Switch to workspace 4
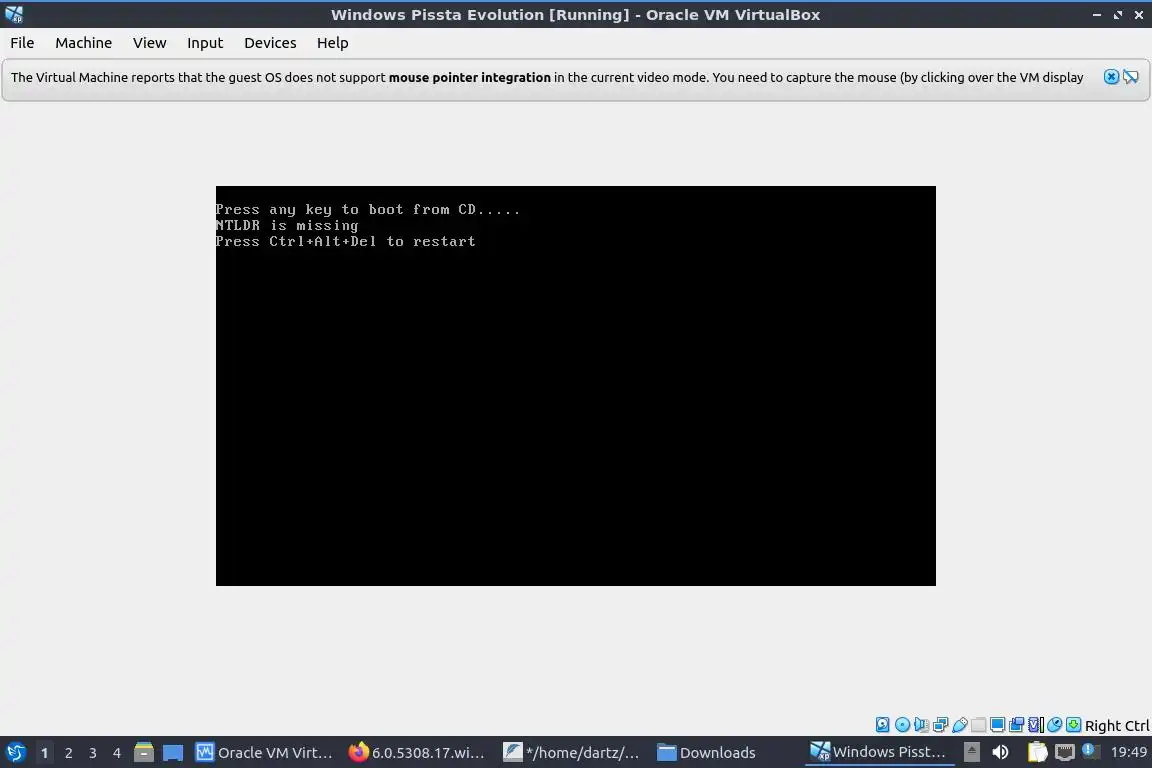This screenshot has width=1152, height=768. click(117, 753)
